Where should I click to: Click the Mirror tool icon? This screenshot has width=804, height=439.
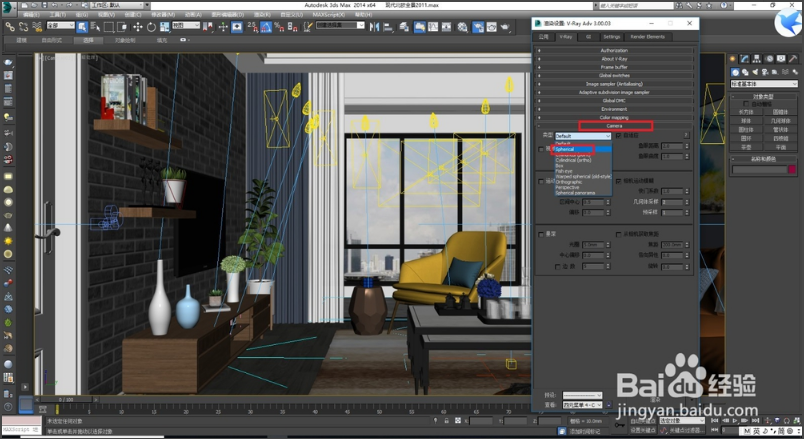click(x=375, y=27)
